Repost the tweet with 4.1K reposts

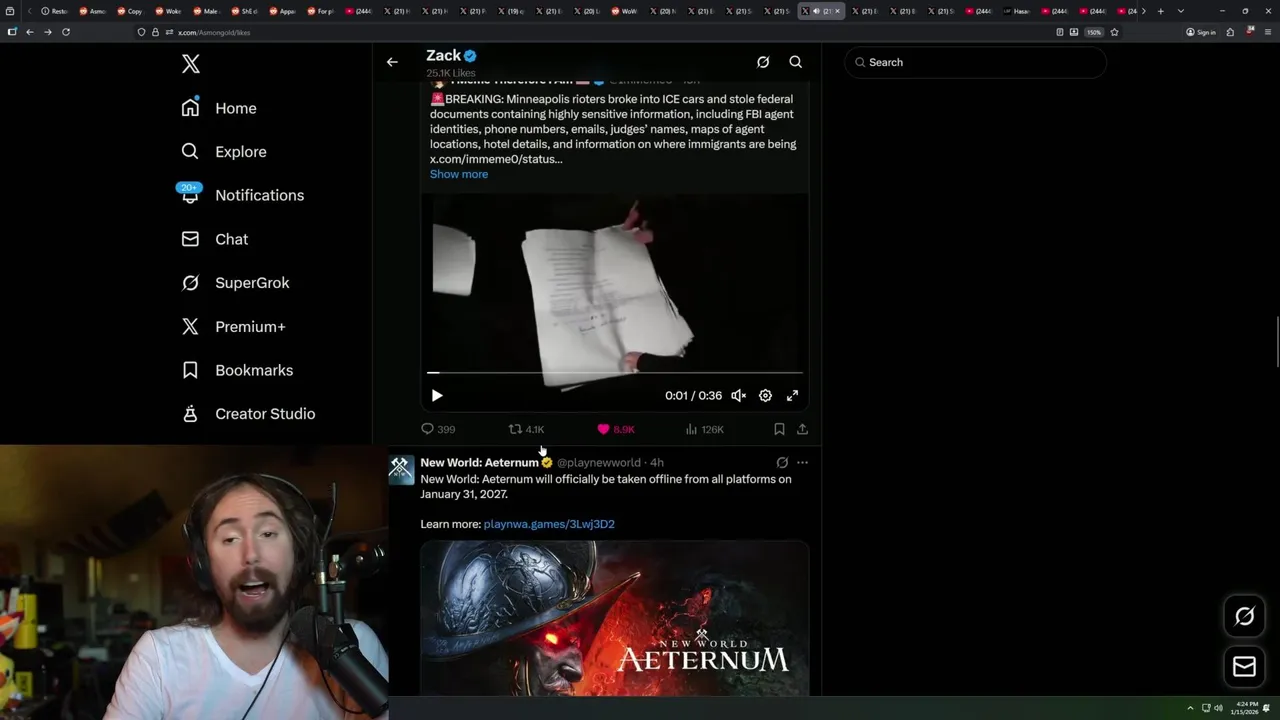click(526, 429)
